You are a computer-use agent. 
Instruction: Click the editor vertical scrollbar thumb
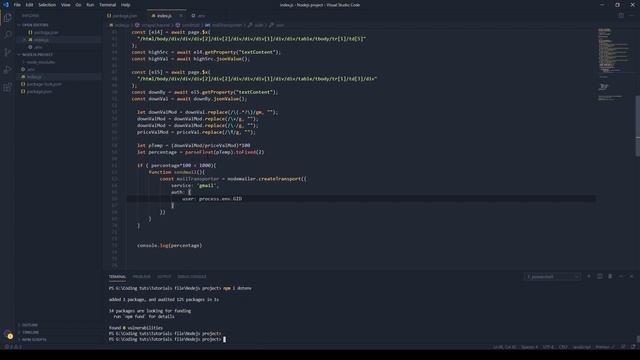click(x=638, y=126)
